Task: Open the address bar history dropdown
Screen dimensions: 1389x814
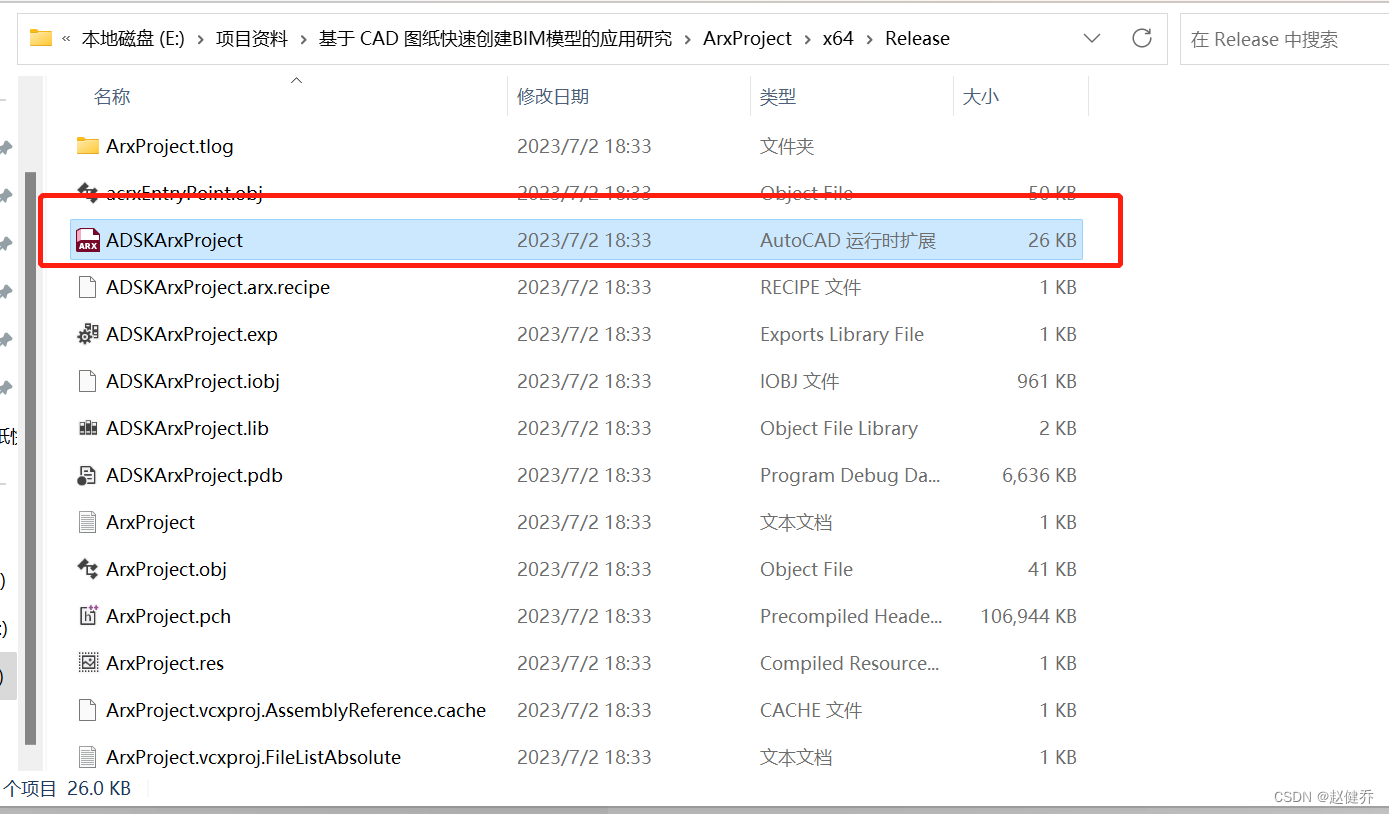Action: pos(1092,38)
